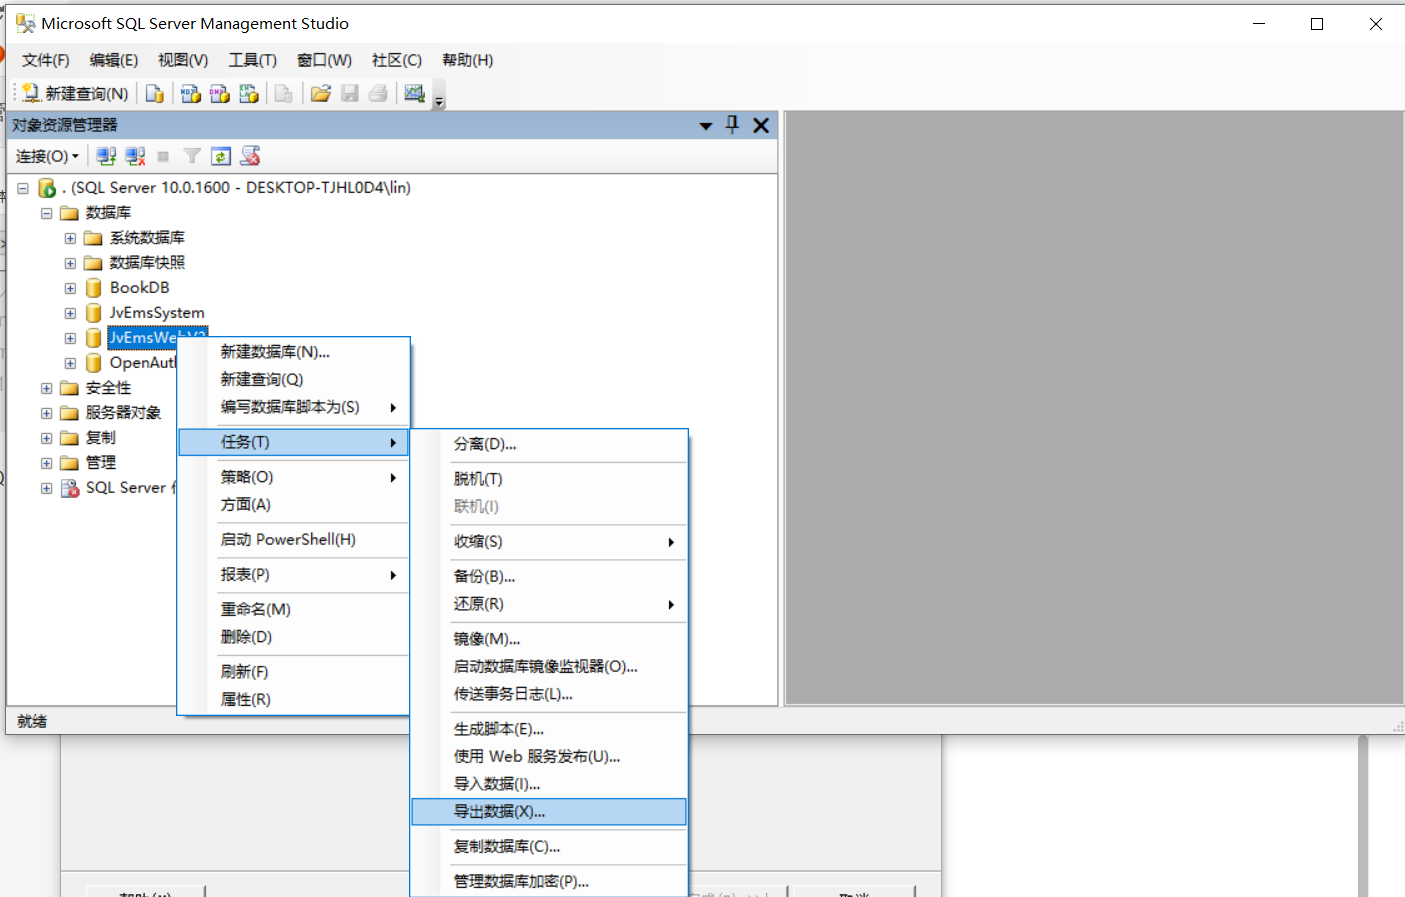Open a new DMX query from the toolbar
This screenshot has width=1405, height=897.
pyautogui.click(x=219, y=92)
